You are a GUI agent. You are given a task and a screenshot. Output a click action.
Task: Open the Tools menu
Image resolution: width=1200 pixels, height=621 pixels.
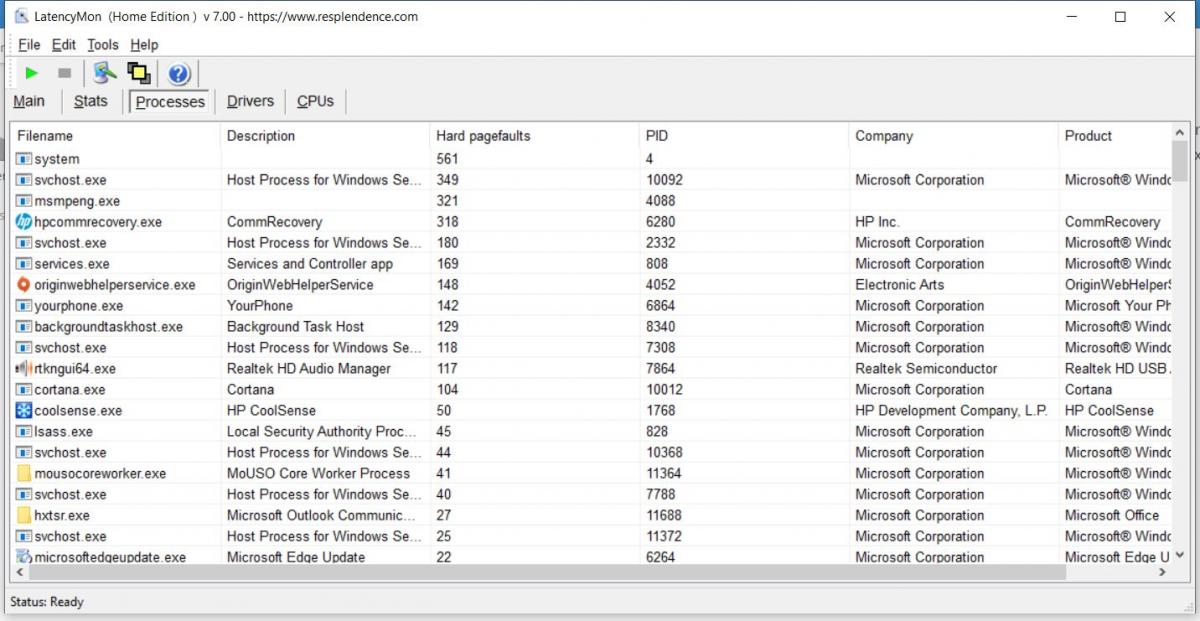point(103,45)
